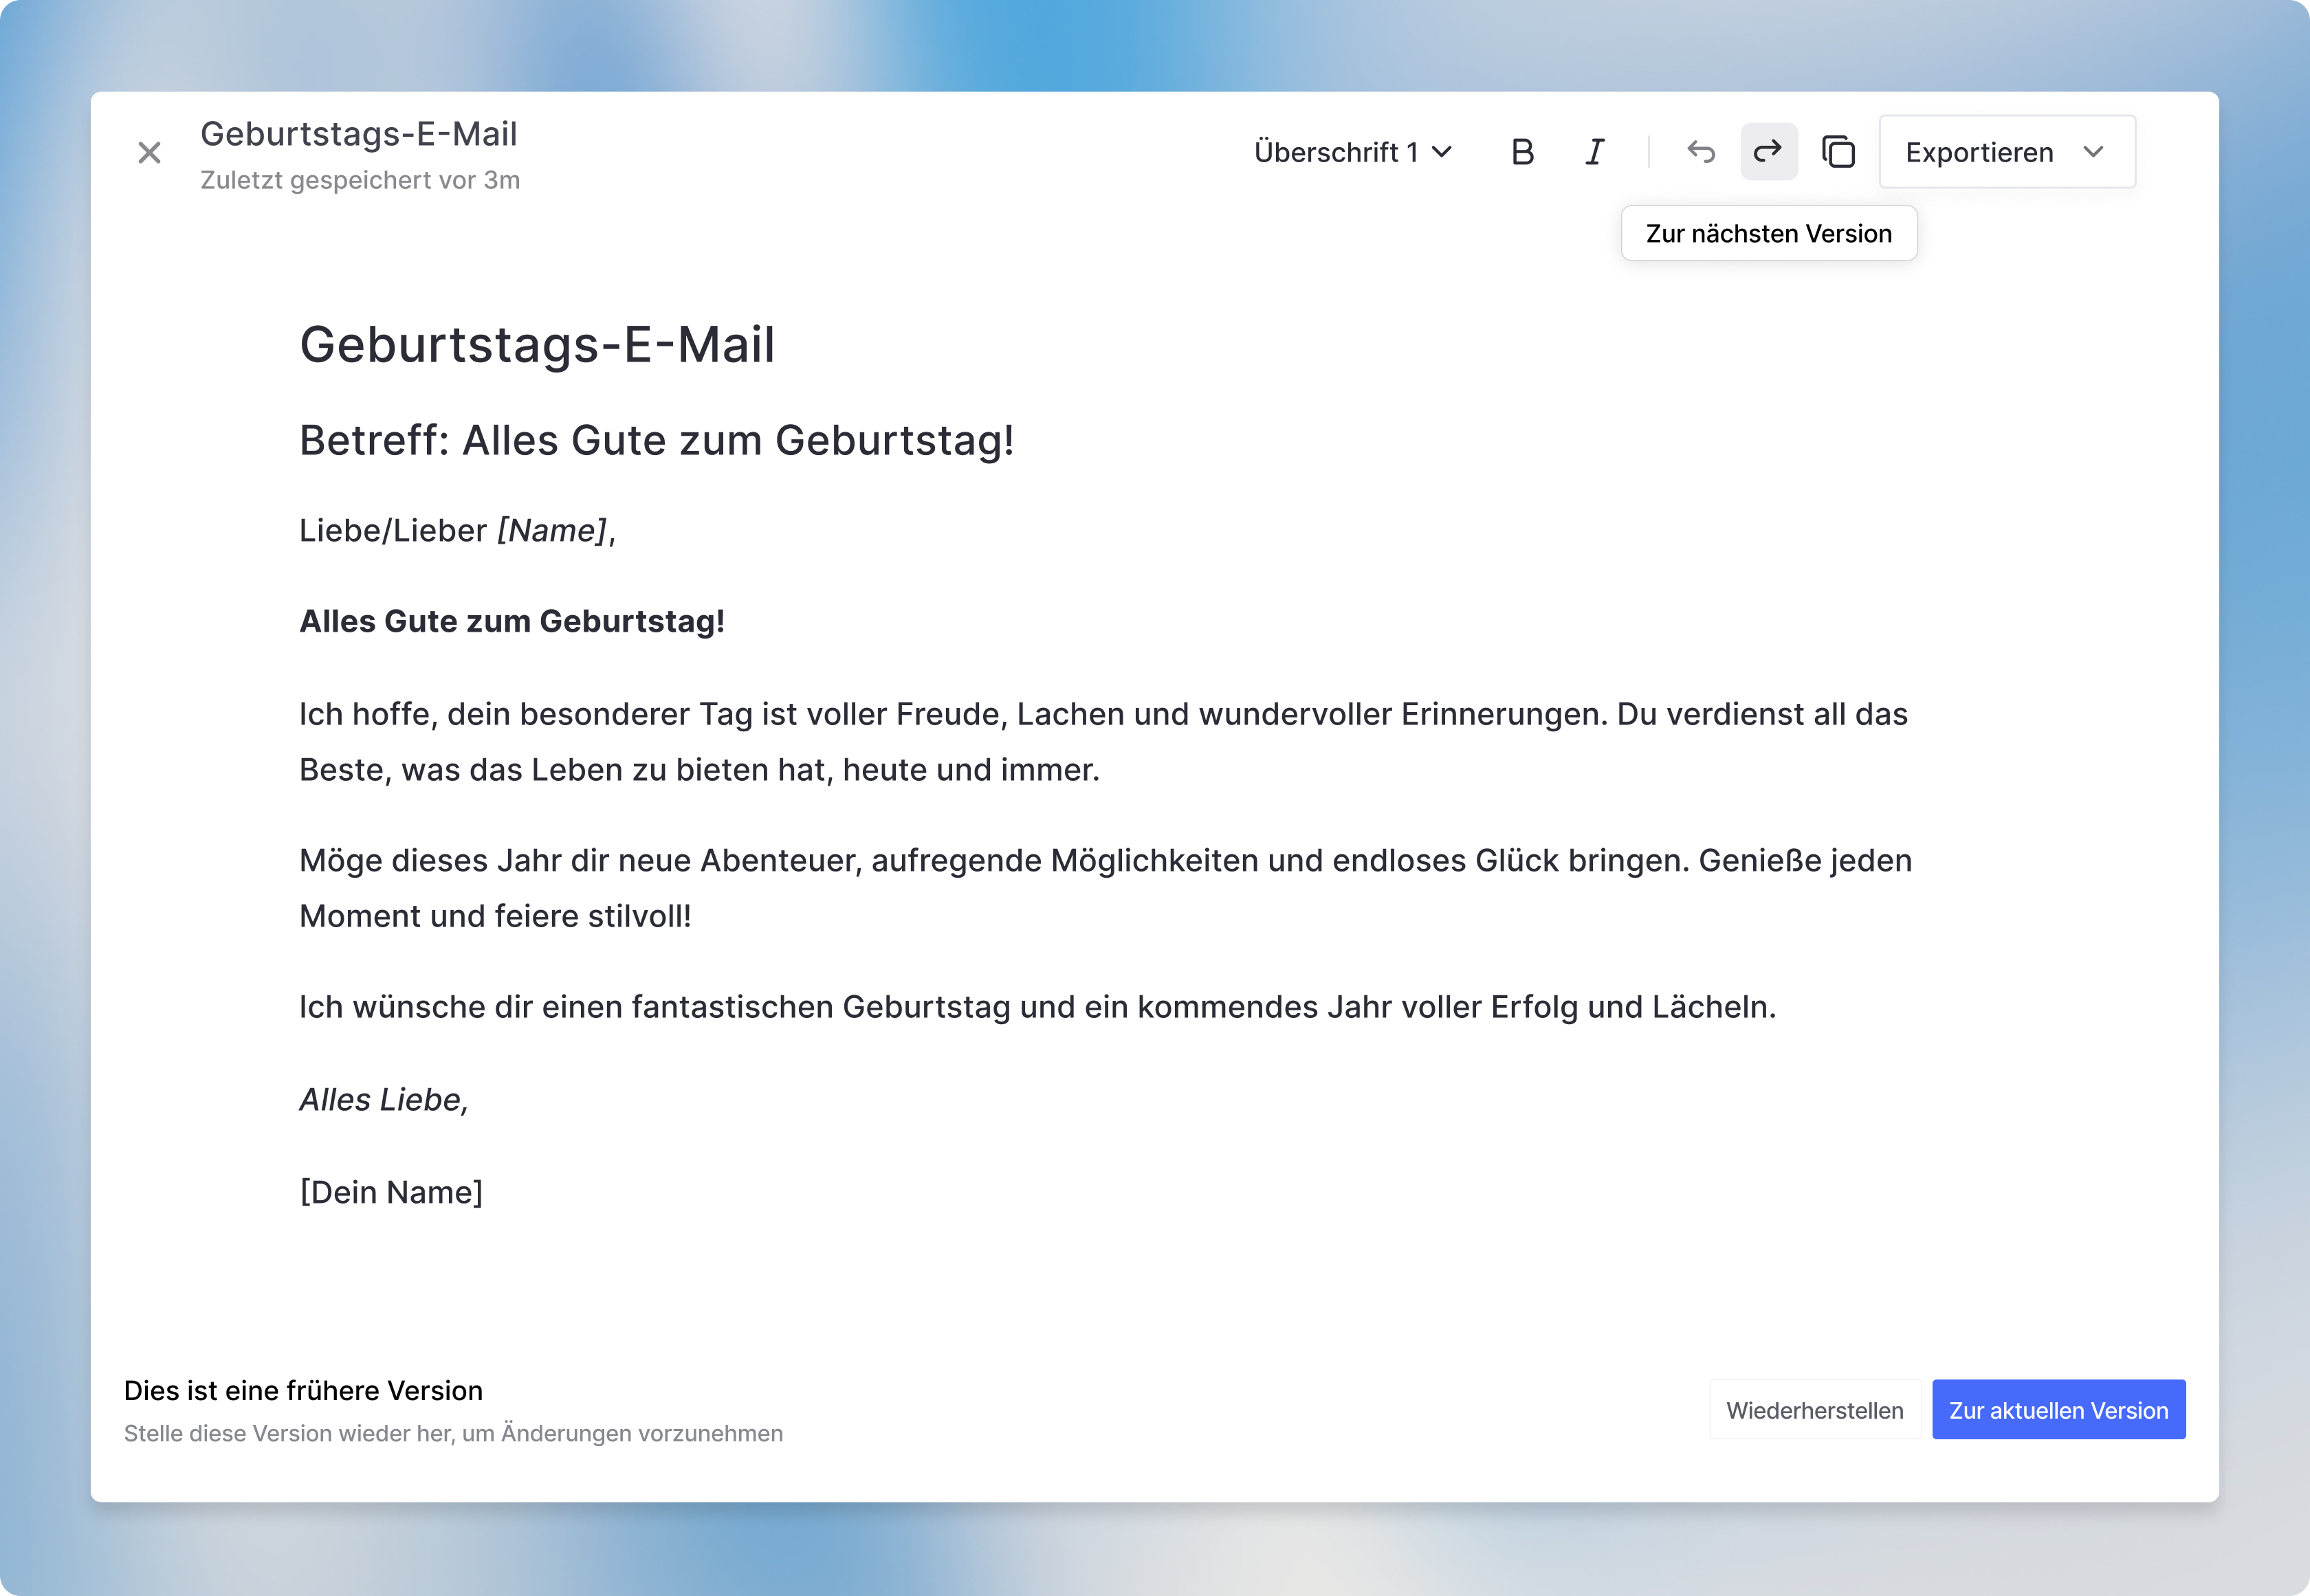Click the Exportieren chevron arrow

pyautogui.click(x=2093, y=152)
